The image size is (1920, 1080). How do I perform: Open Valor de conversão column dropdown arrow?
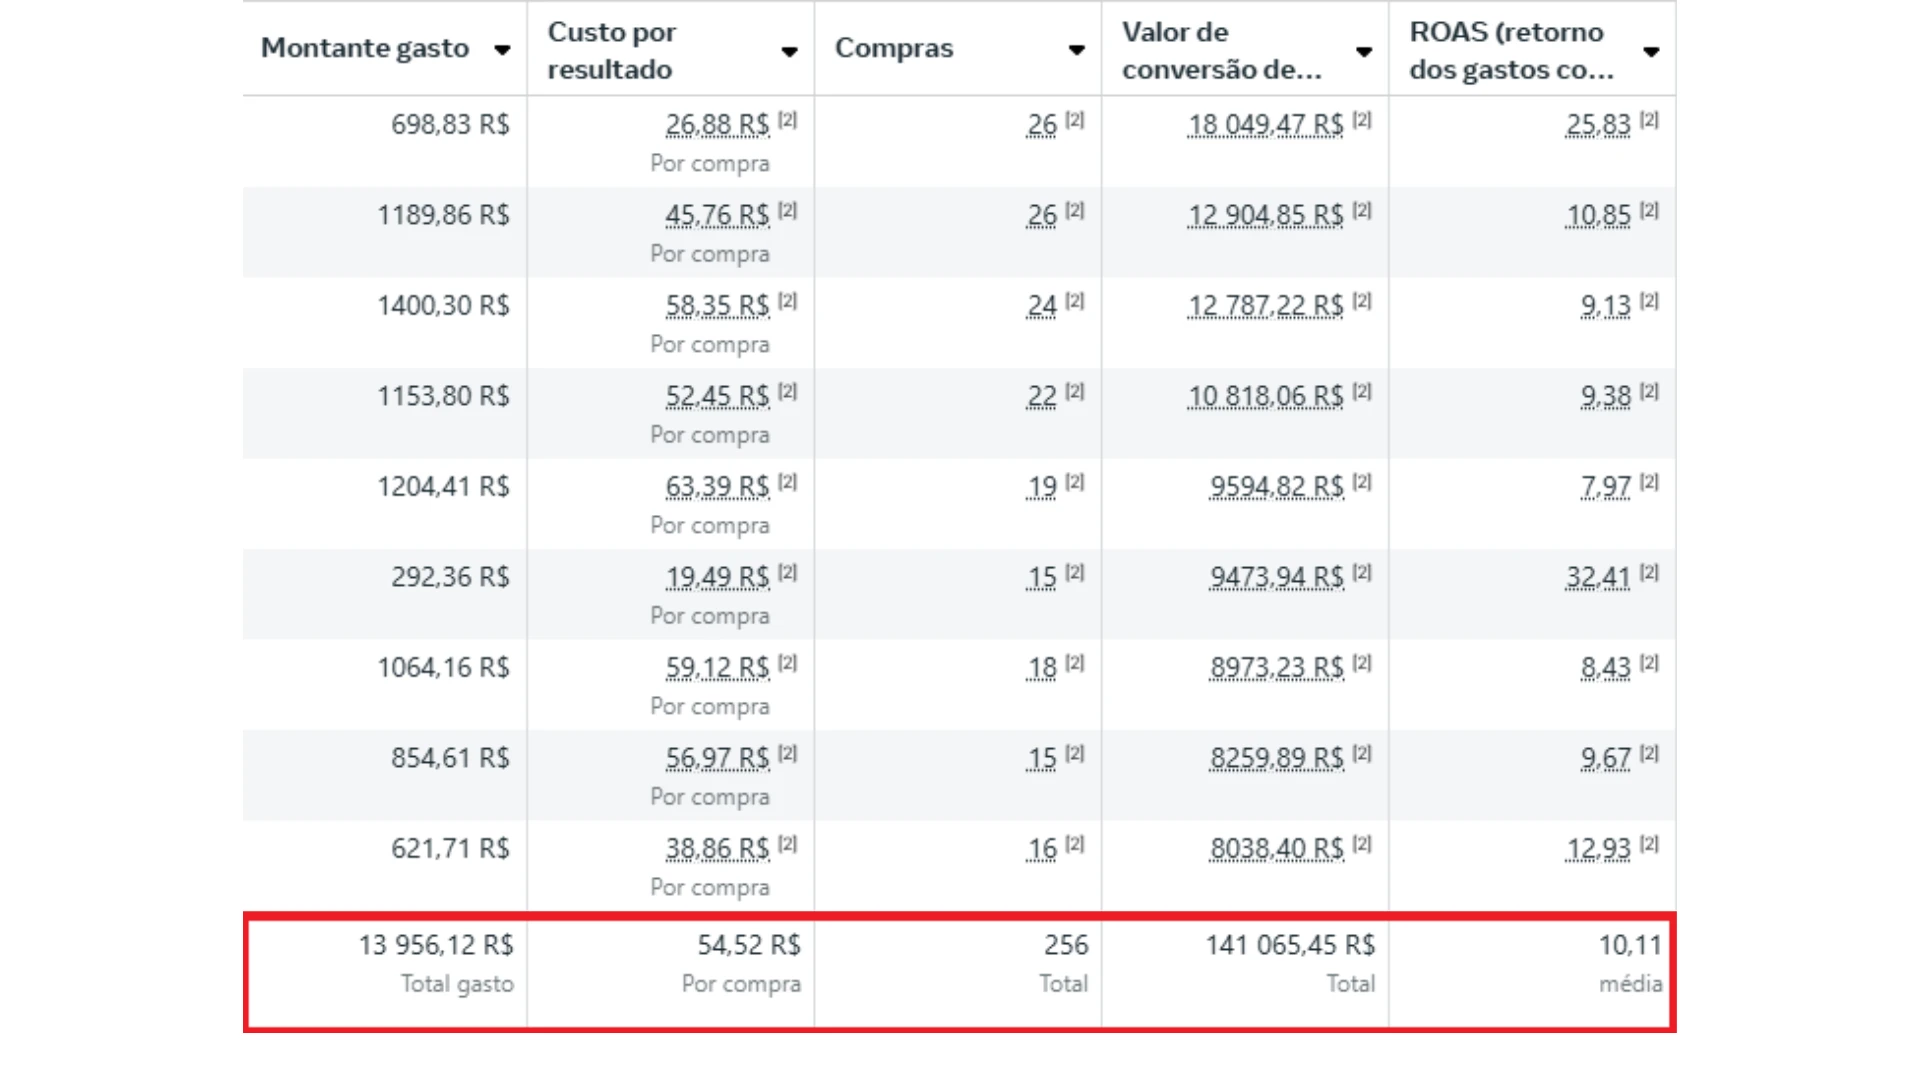click(x=1363, y=51)
